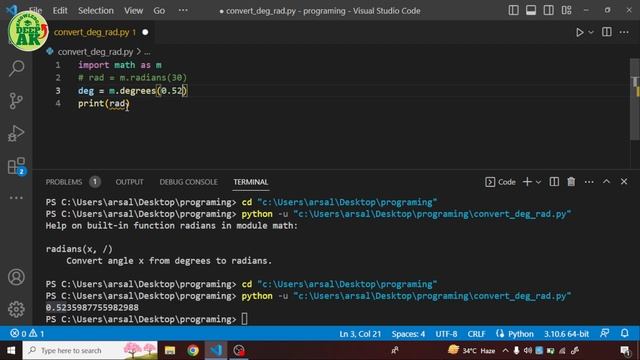Show hidden menu bar items ellipsis

[x=183, y=11]
